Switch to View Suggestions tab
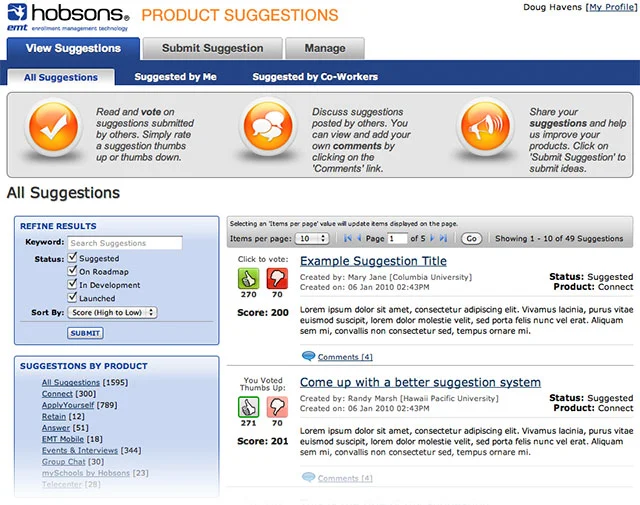This screenshot has height=505, width=640. 73,49
